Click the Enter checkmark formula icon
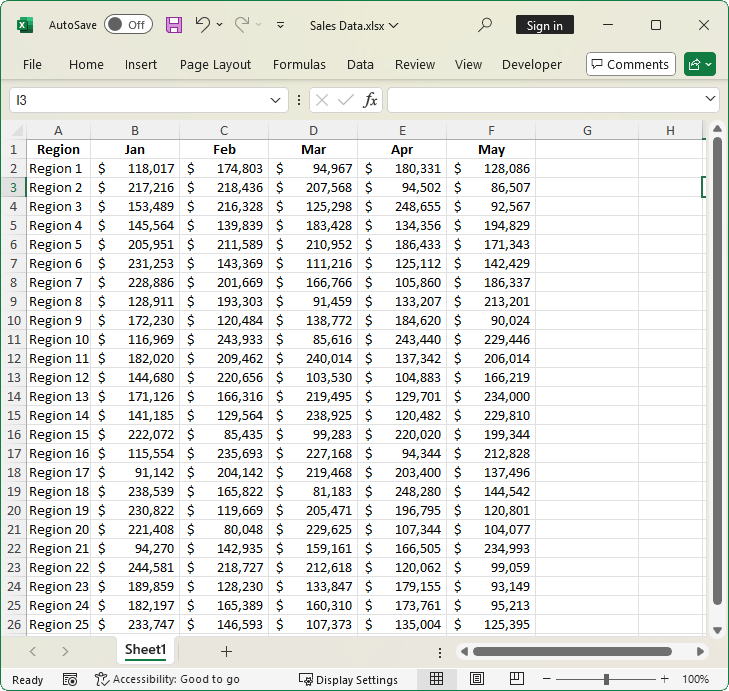The height and width of the screenshot is (691, 729). [345, 100]
